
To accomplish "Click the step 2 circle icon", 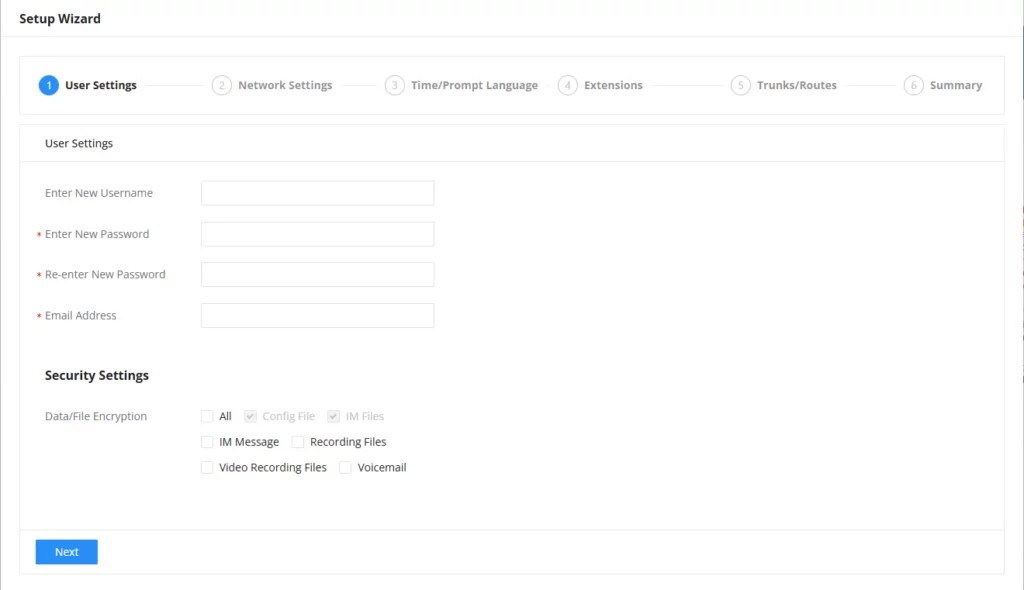I will point(221,85).
